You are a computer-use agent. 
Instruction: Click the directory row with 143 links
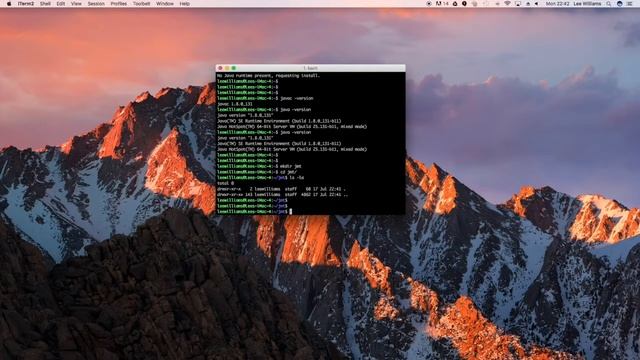pyautogui.click(x=282, y=195)
